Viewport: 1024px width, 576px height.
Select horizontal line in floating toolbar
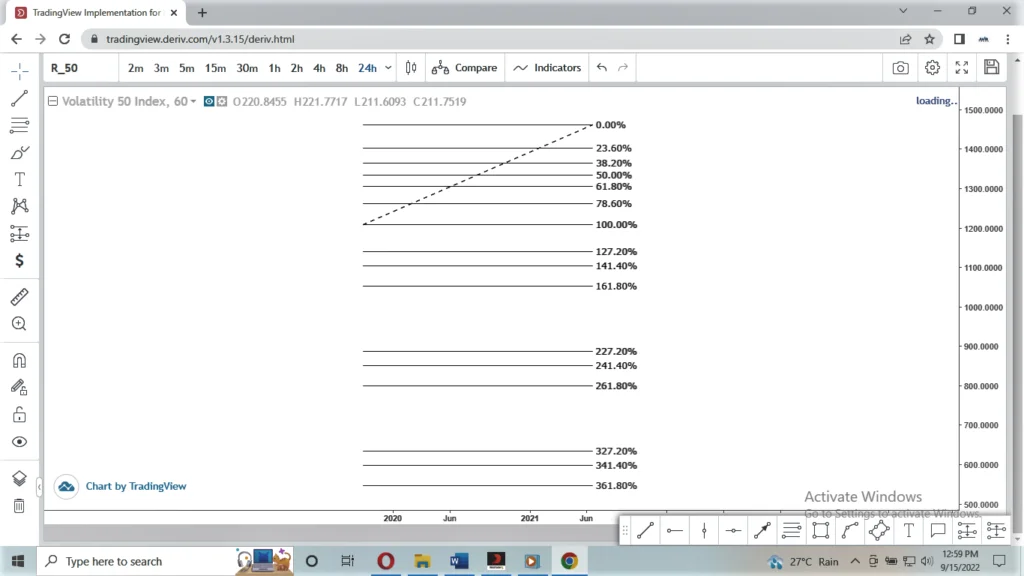tap(675, 530)
